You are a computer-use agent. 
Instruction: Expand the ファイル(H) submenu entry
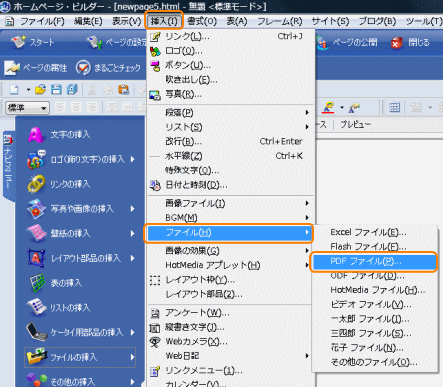[x=229, y=233]
